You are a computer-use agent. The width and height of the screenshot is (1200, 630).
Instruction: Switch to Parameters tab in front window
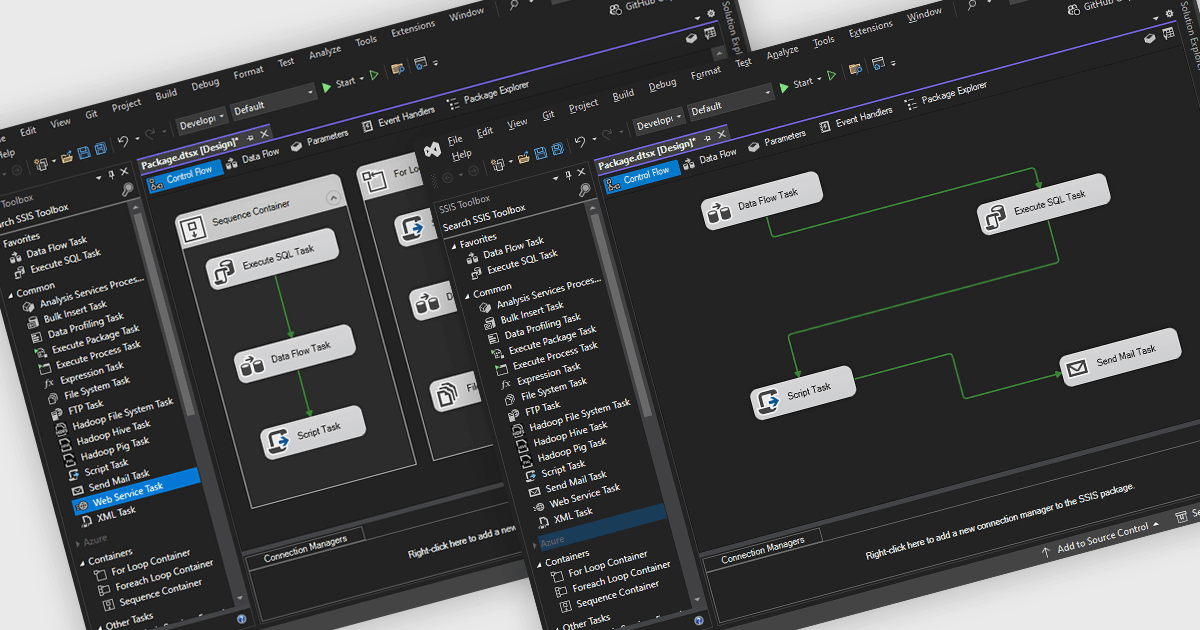(x=775, y=142)
